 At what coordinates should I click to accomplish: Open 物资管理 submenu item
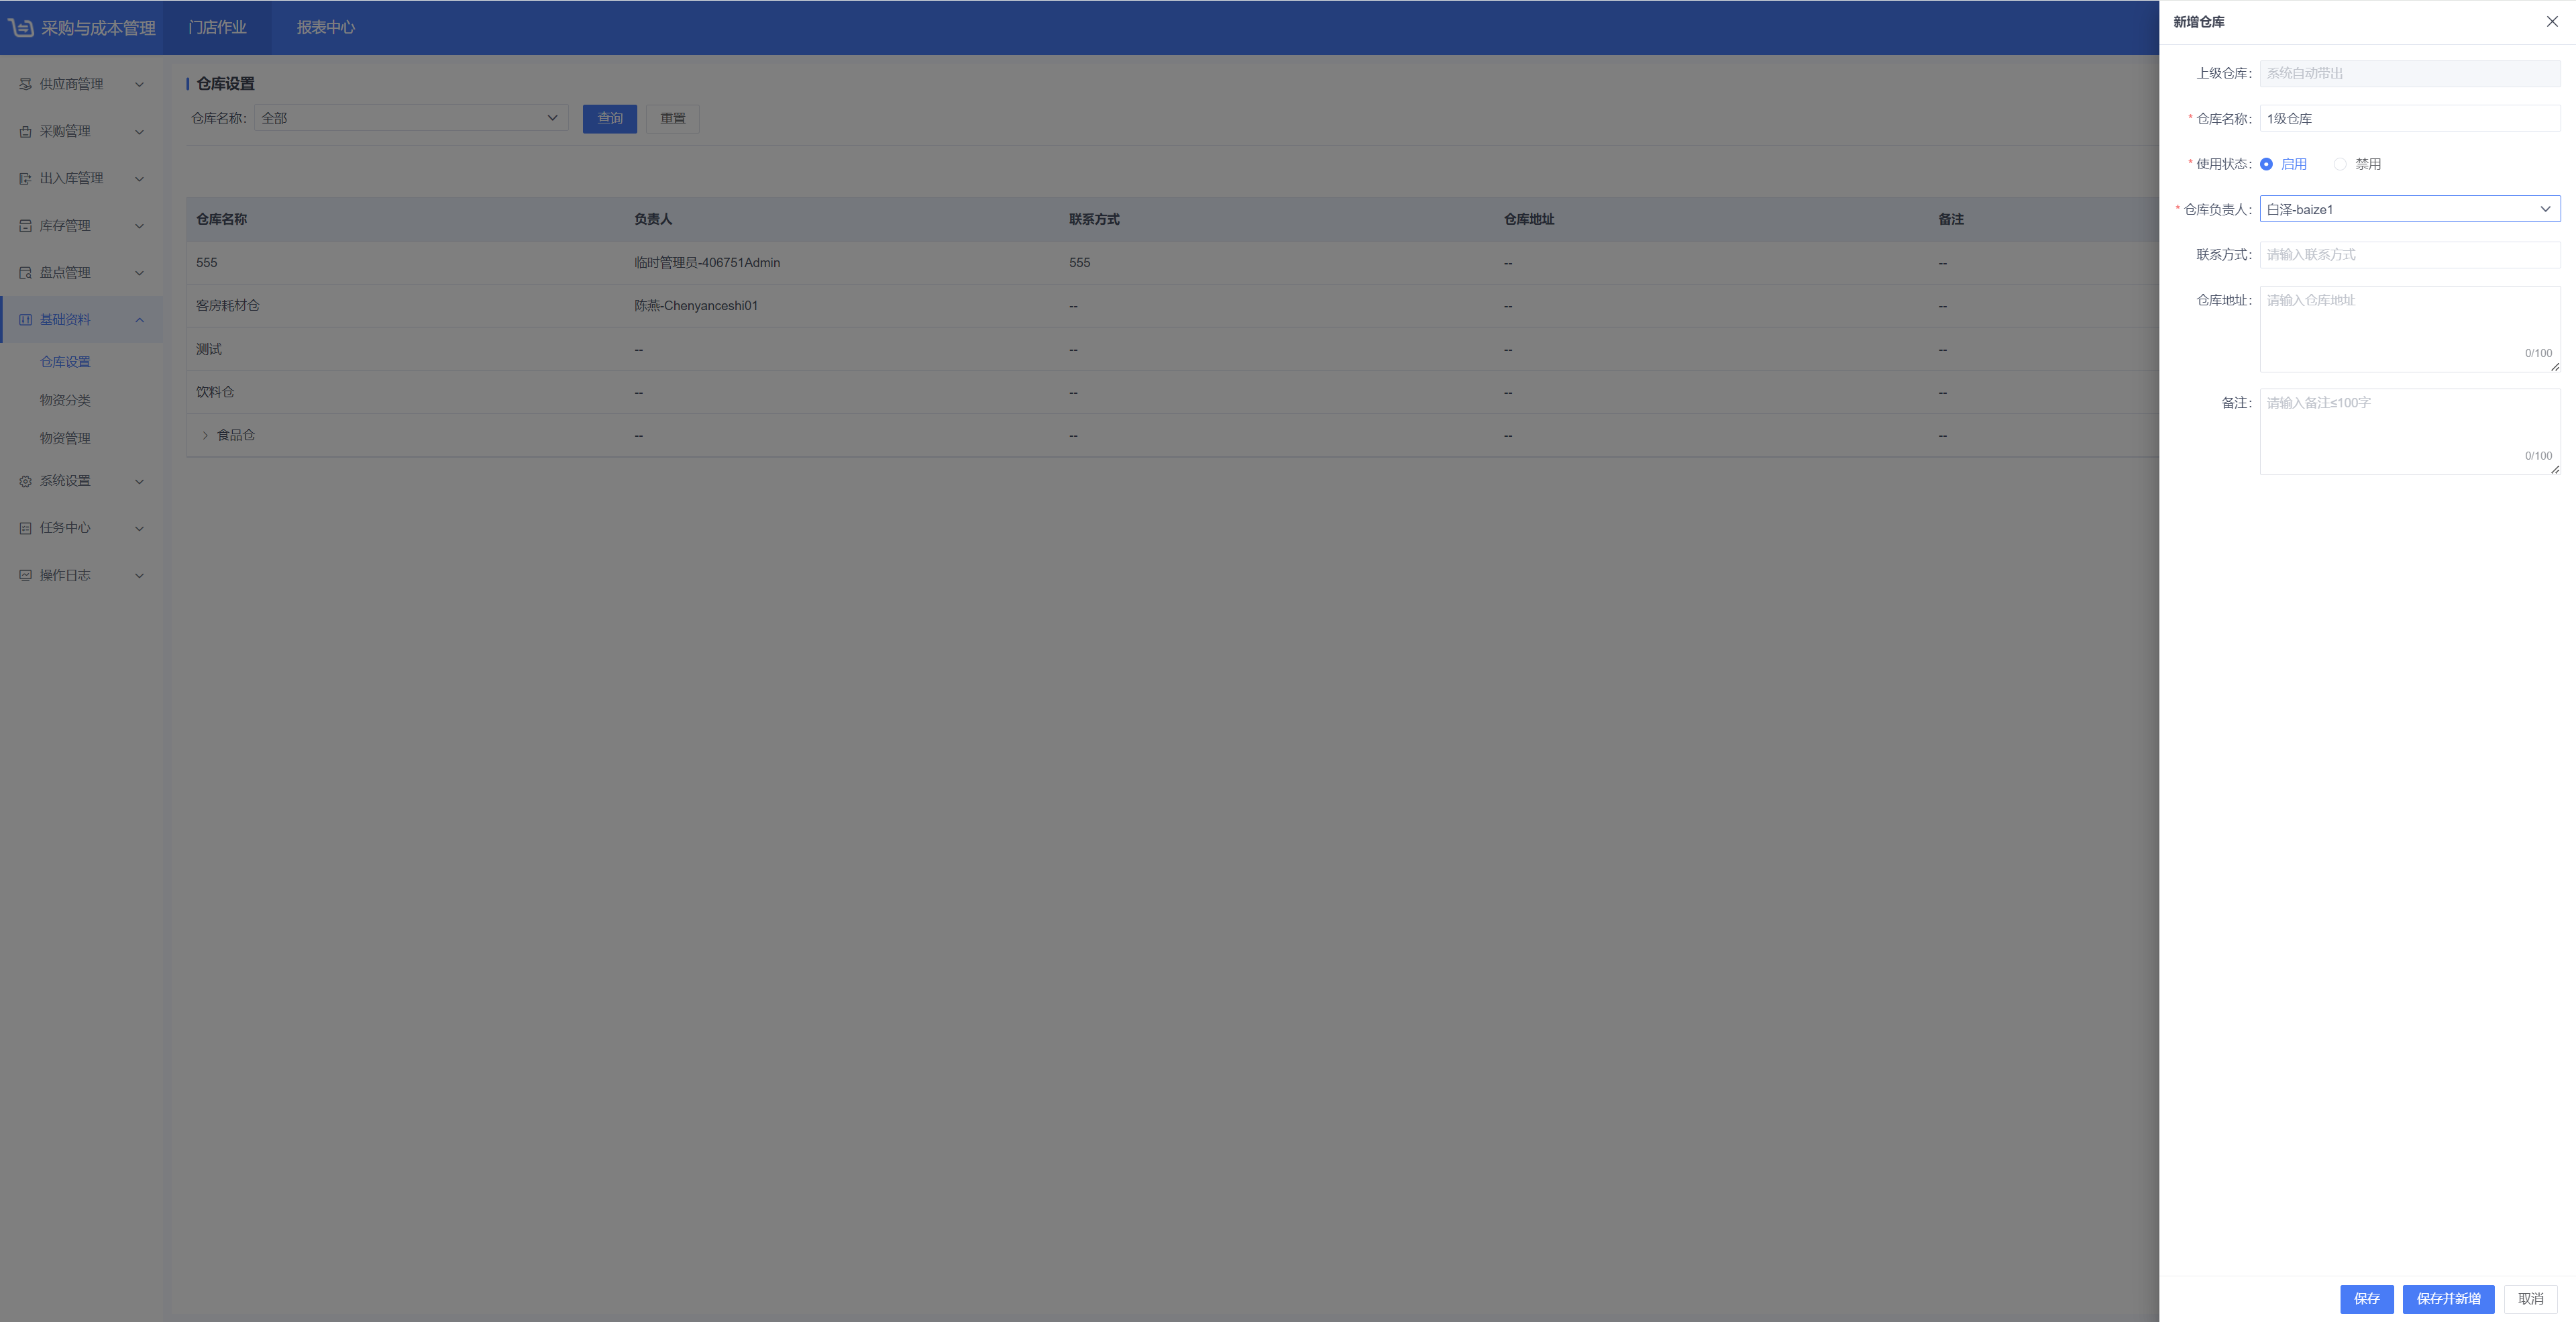65,438
